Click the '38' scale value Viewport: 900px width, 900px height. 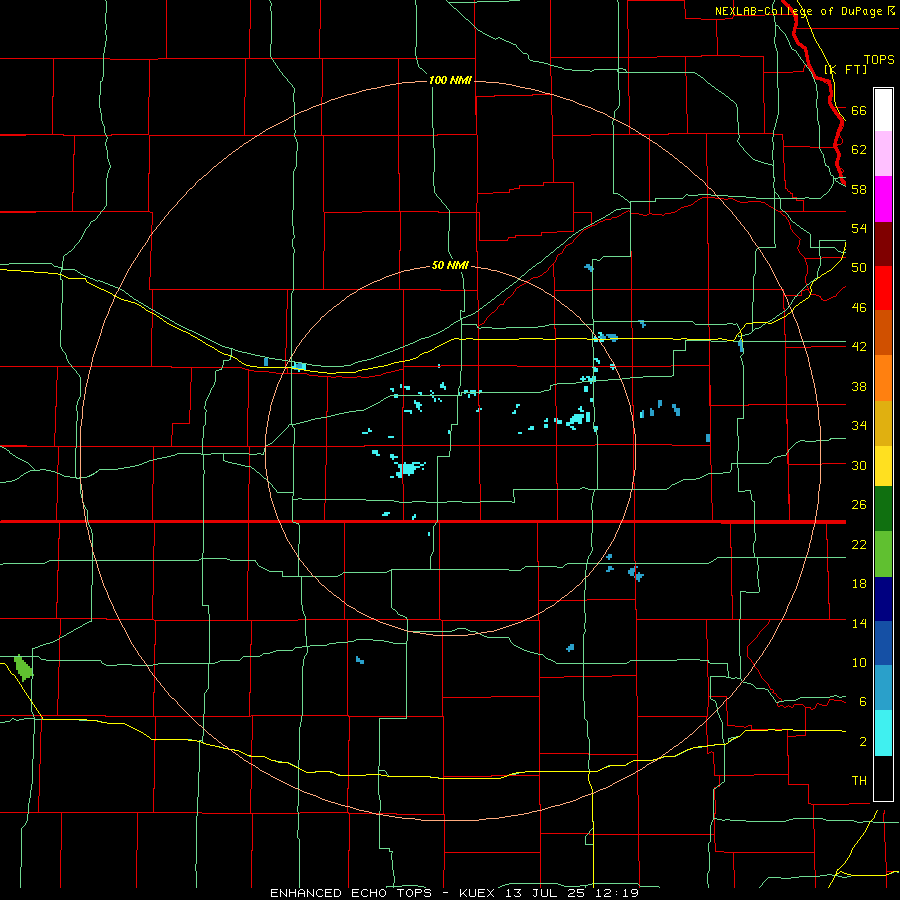click(859, 386)
